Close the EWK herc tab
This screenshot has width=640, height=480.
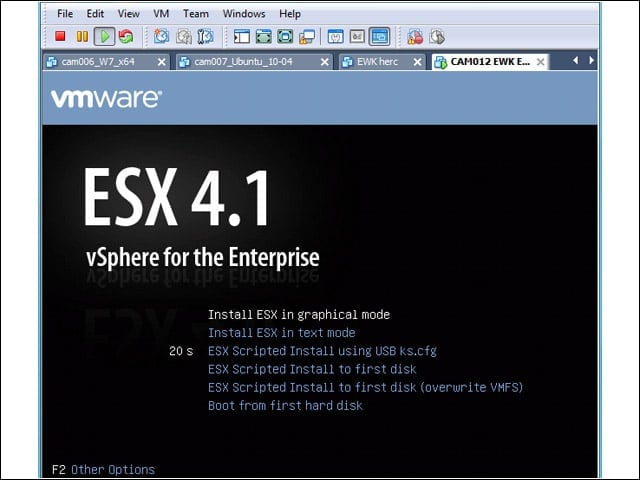click(417, 62)
